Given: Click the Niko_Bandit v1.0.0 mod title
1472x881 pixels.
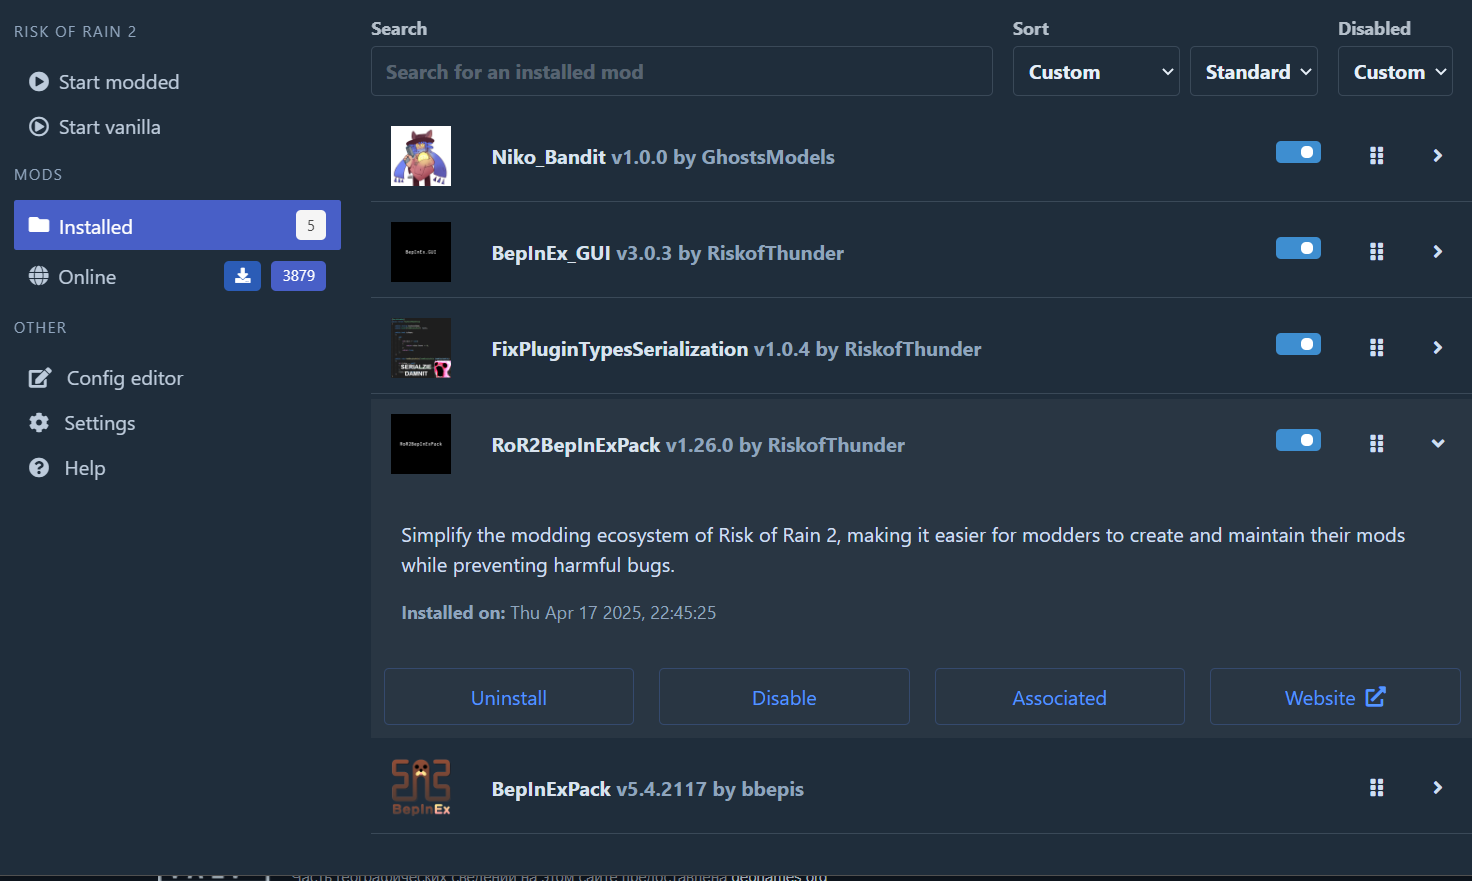Looking at the screenshot, I should coord(663,157).
